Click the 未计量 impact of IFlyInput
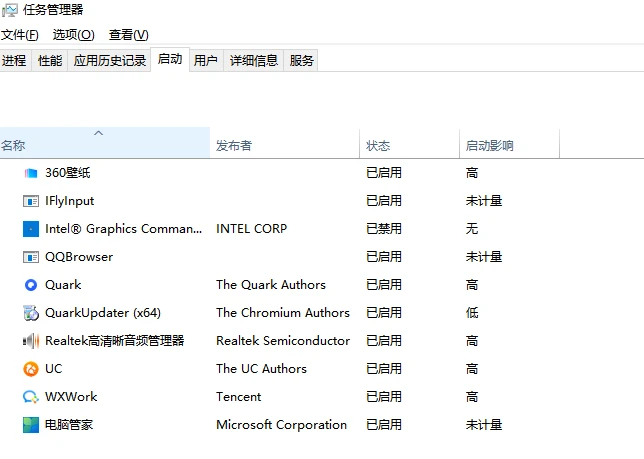Viewport: 644px width, 459px height. click(x=484, y=201)
